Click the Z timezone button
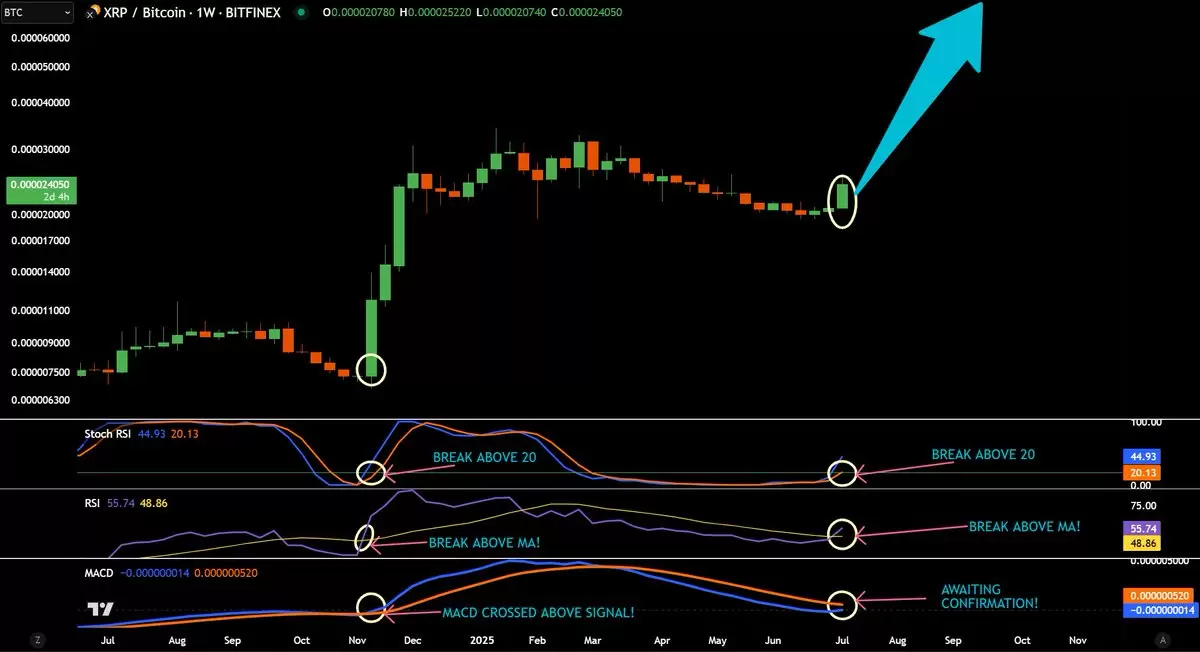This screenshot has width=1200, height=652. (x=37, y=639)
